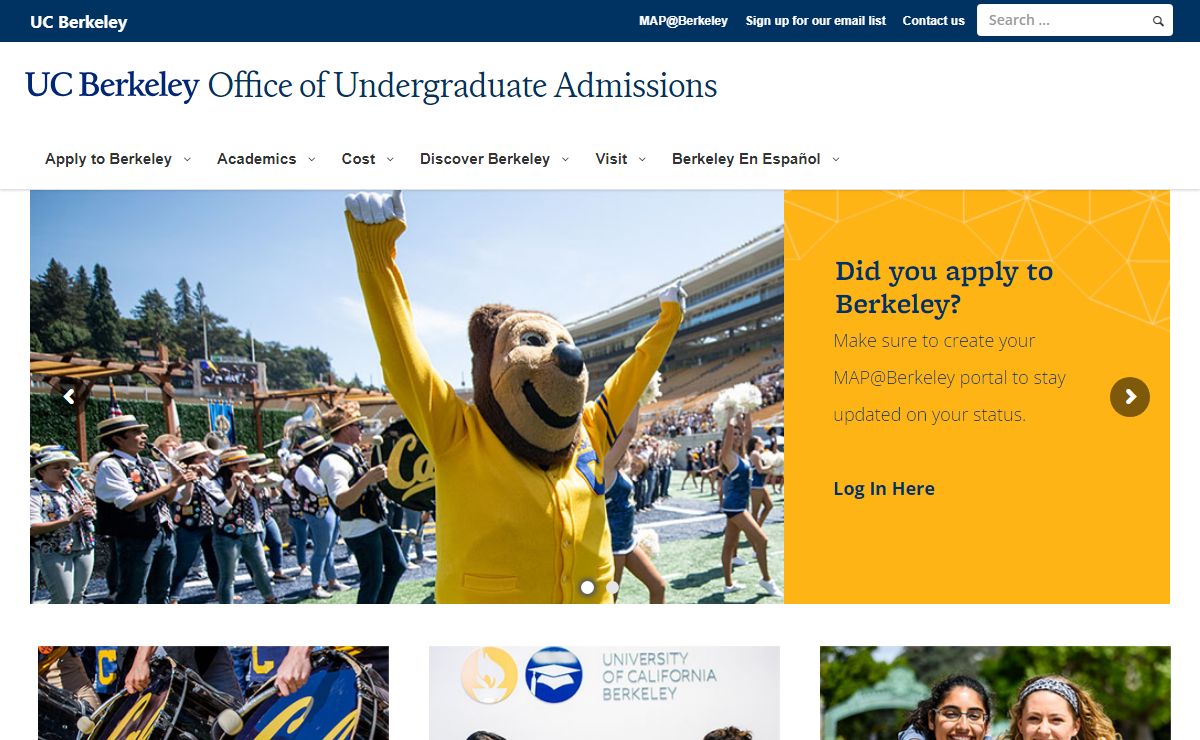
Task: Expand chevron beside Visit
Action: tap(642, 159)
